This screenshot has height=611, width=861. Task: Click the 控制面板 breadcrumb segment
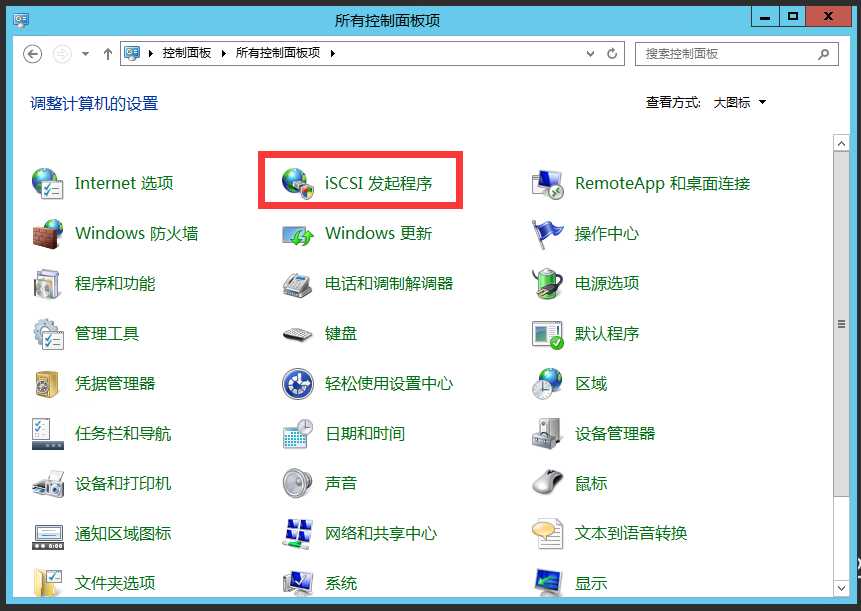click(x=187, y=53)
